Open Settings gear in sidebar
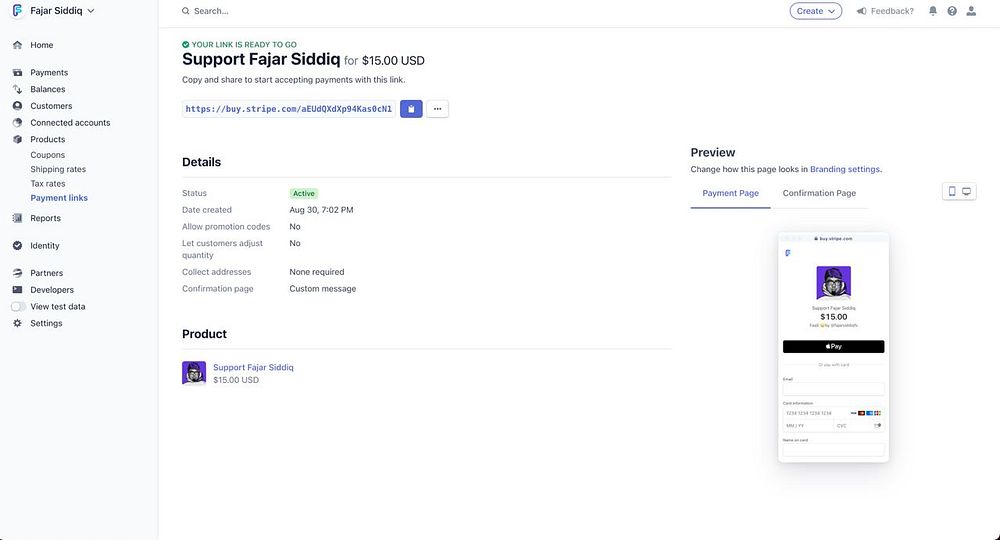This screenshot has width=1000, height=540. [x=18, y=323]
